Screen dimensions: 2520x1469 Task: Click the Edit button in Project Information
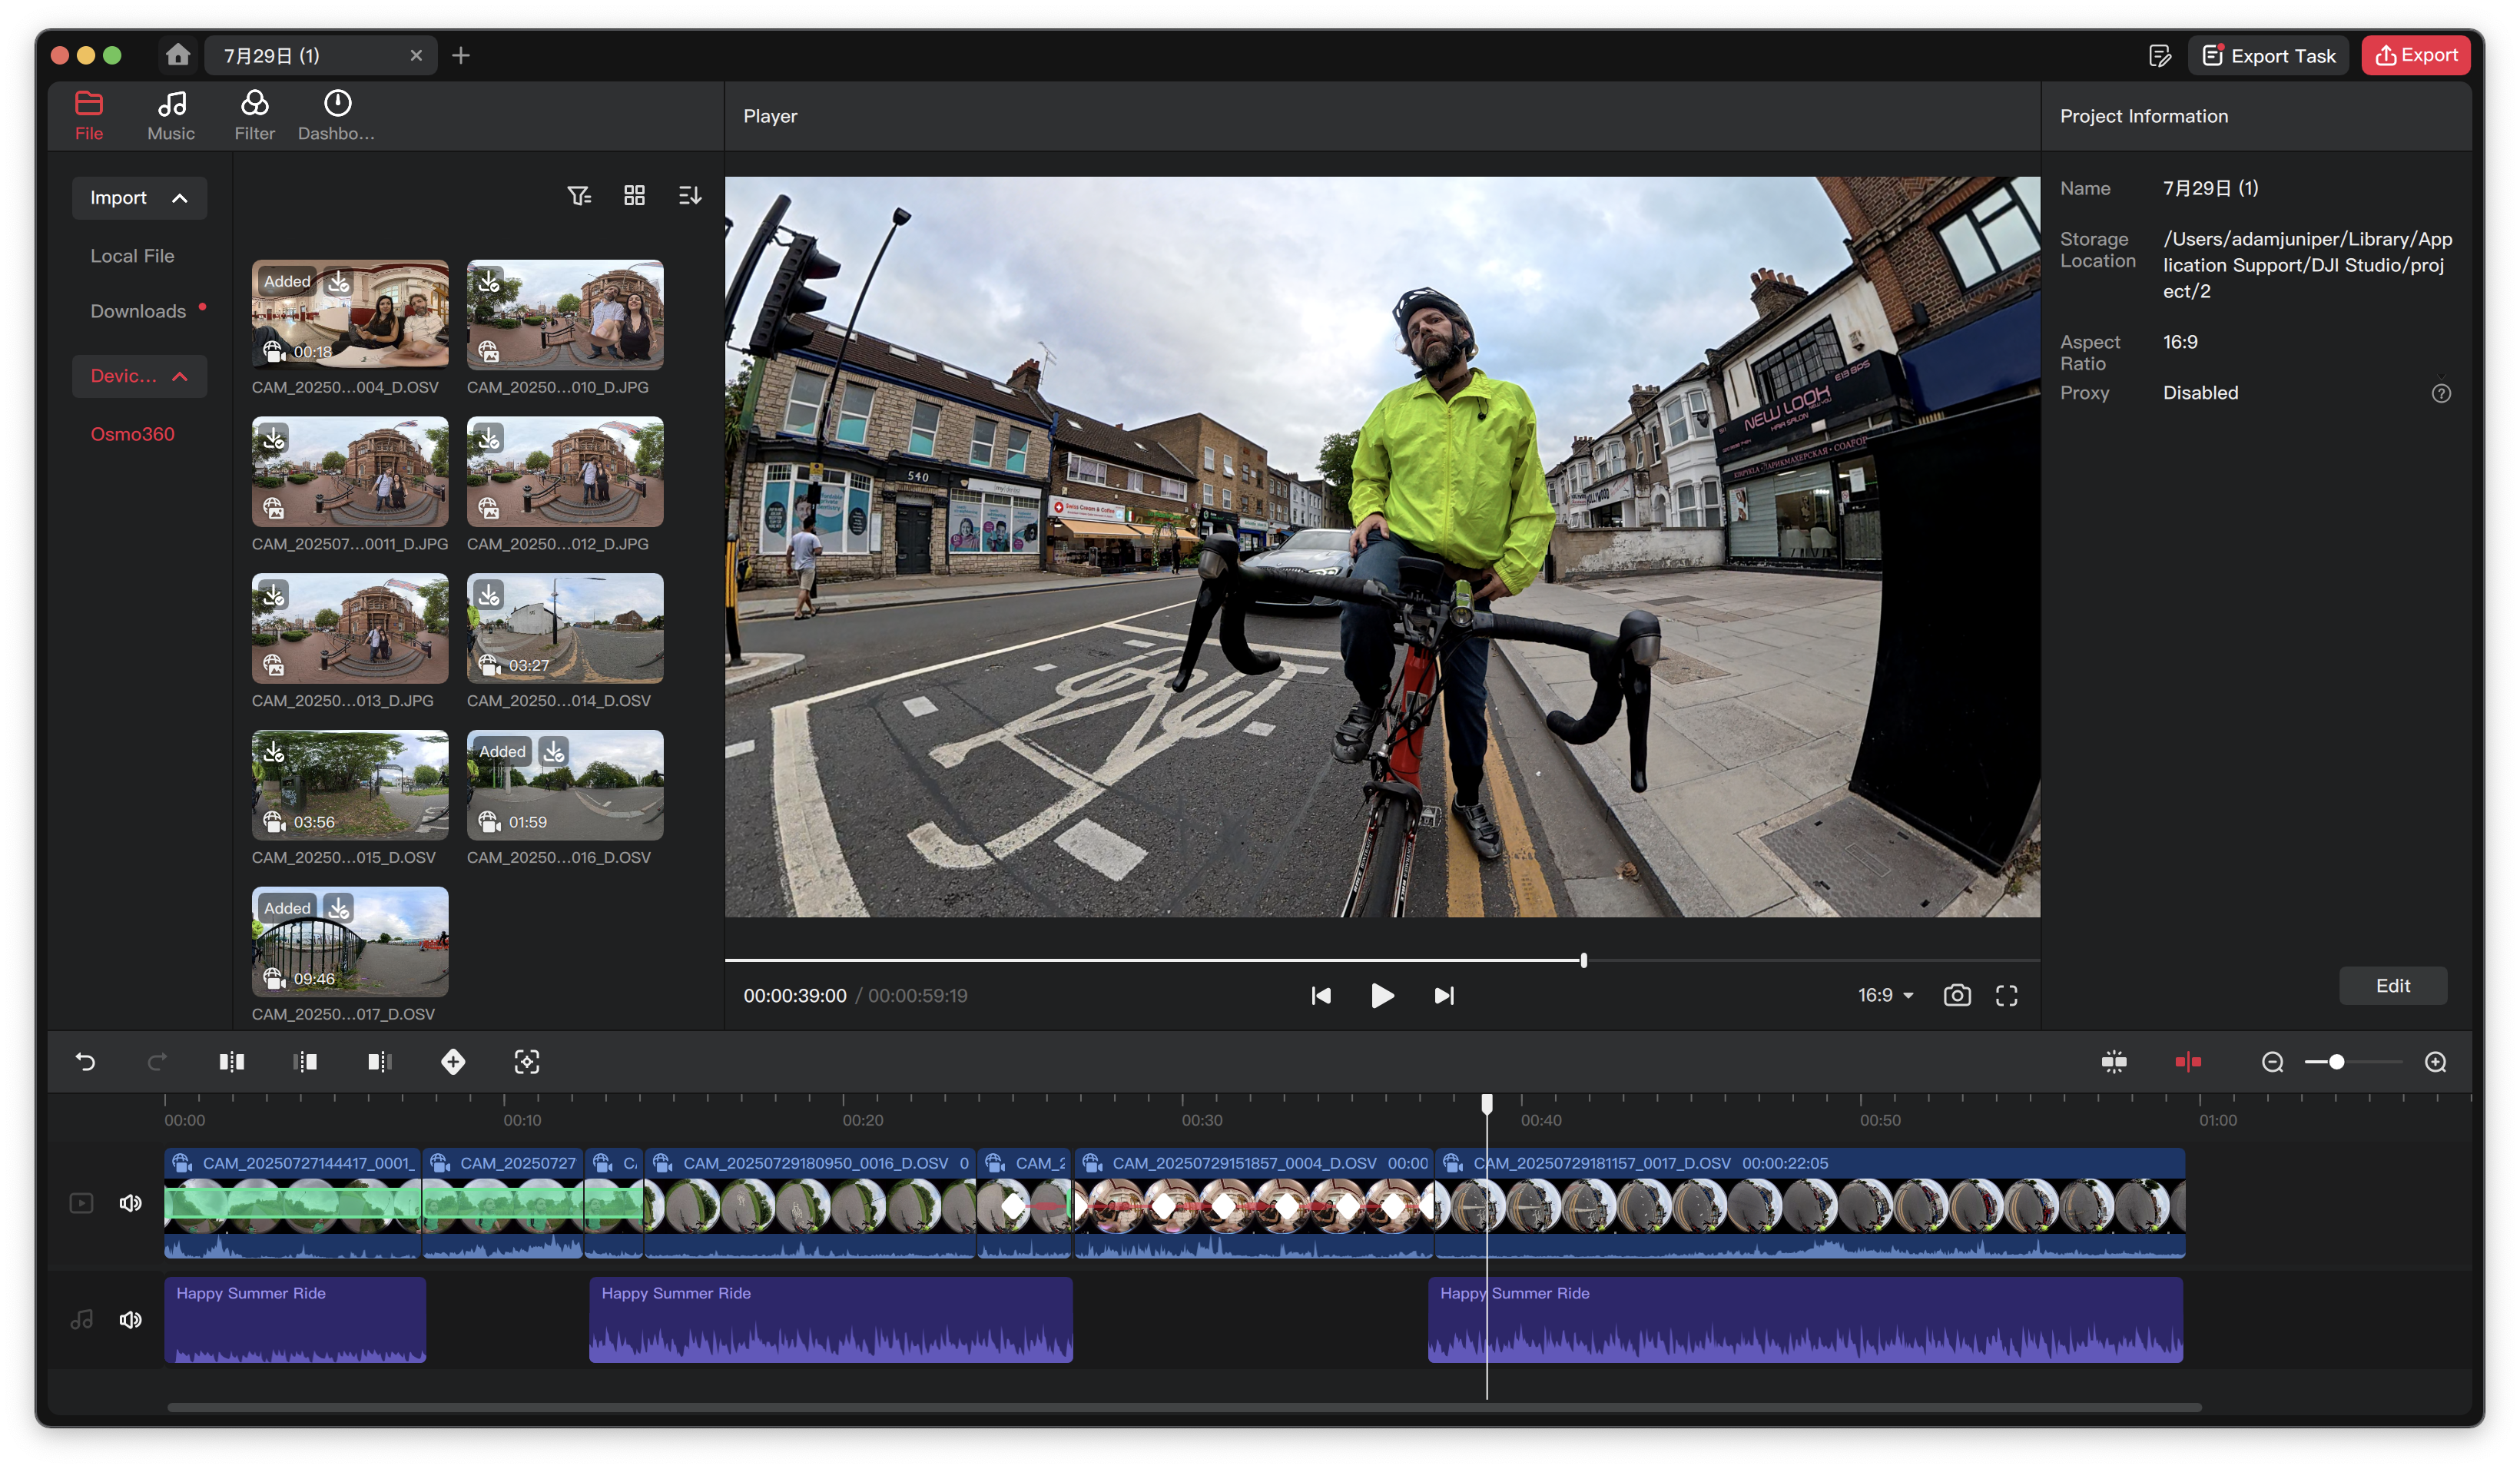[2392, 985]
